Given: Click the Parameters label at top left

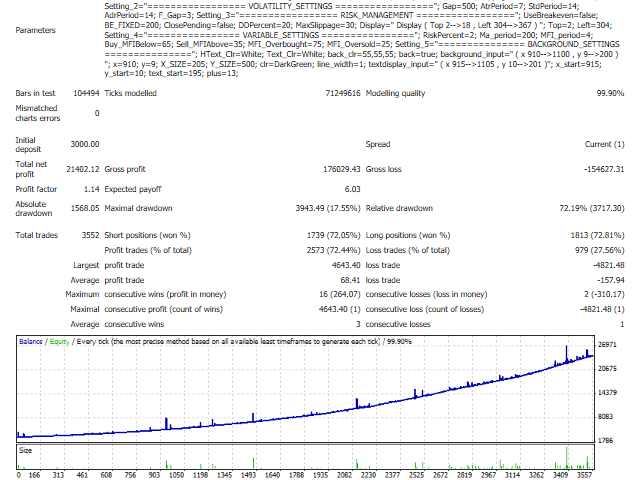Looking at the screenshot, I should (36, 29).
